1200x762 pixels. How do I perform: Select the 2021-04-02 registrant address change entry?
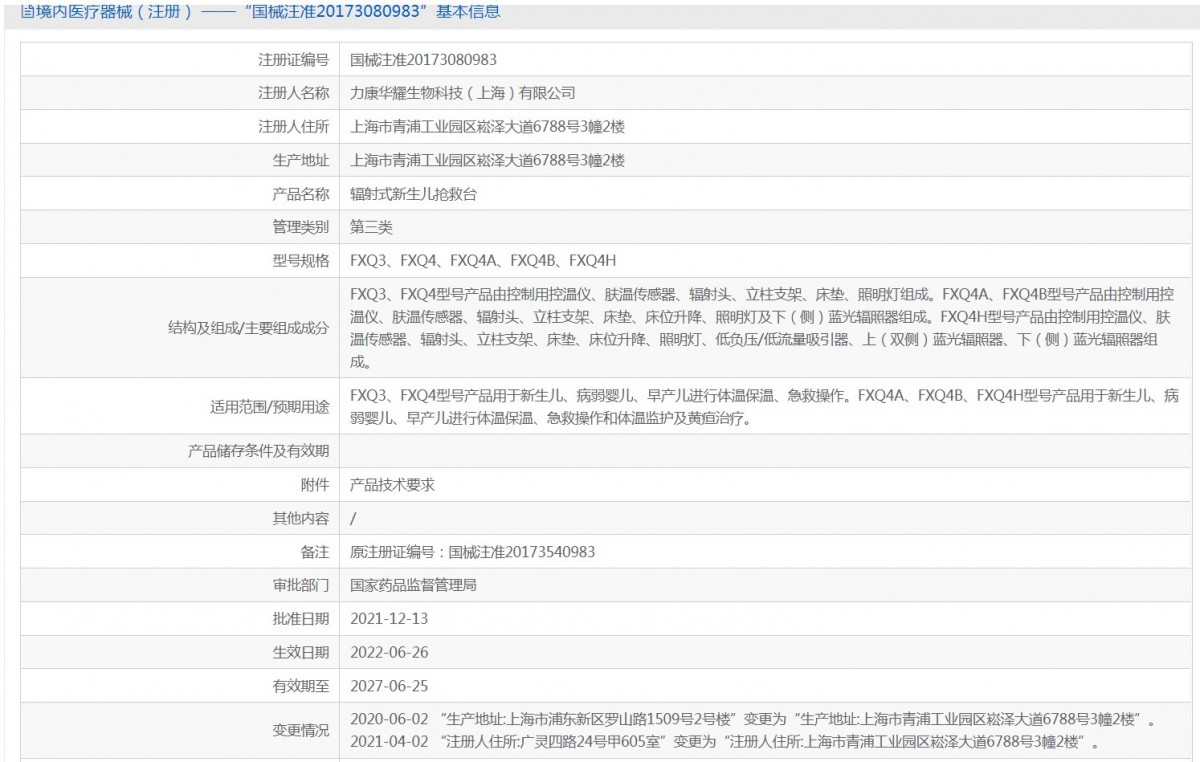tap(726, 743)
